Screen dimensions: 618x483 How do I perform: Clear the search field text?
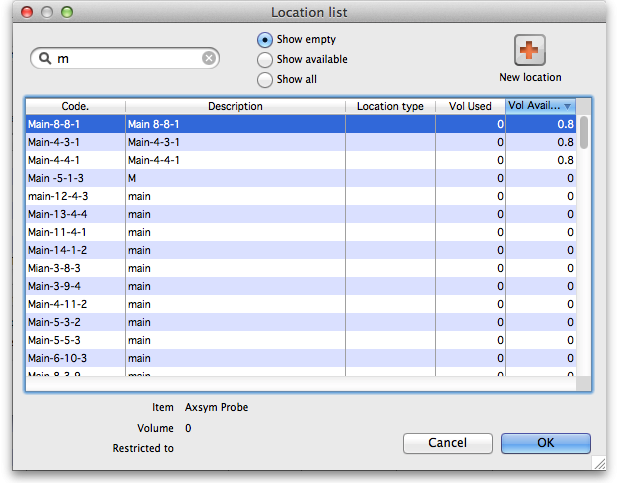coord(209,59)
